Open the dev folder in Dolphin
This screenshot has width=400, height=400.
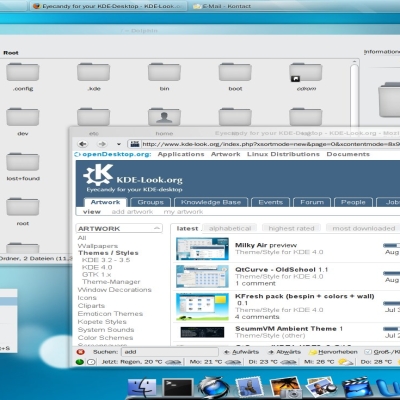tap(23, 122)
